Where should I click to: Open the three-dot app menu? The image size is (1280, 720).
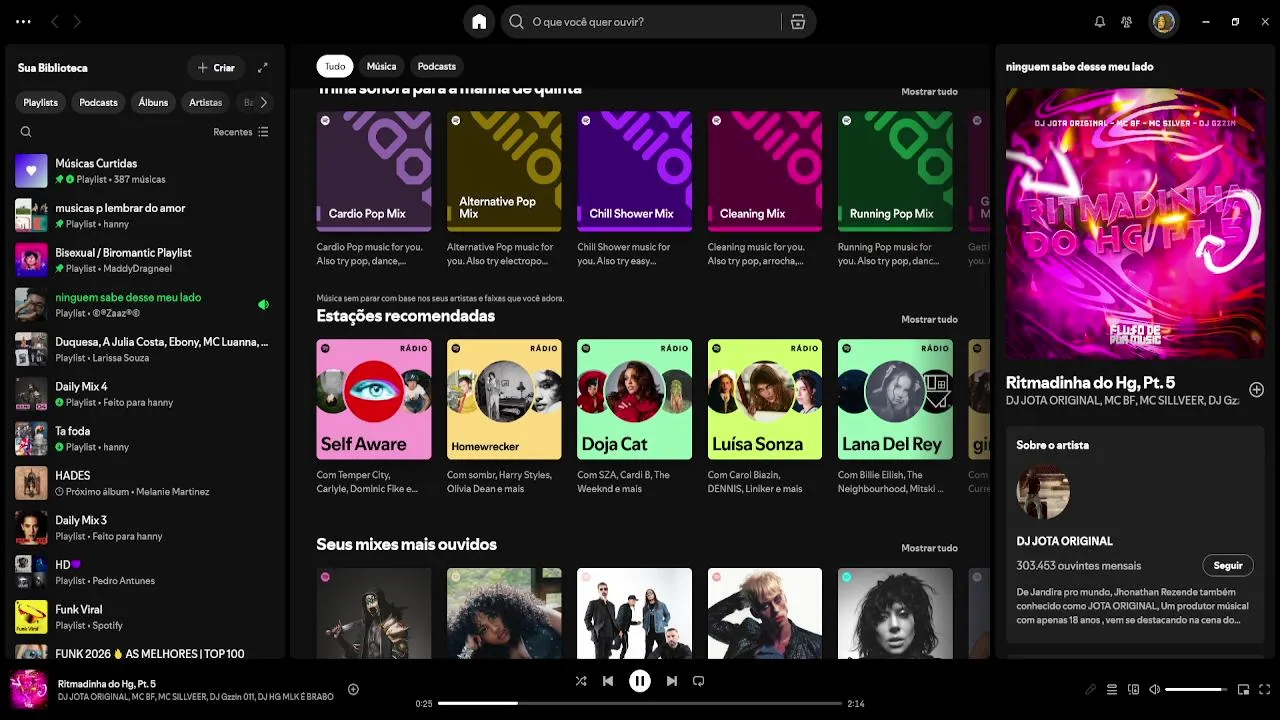coord(23,21)
